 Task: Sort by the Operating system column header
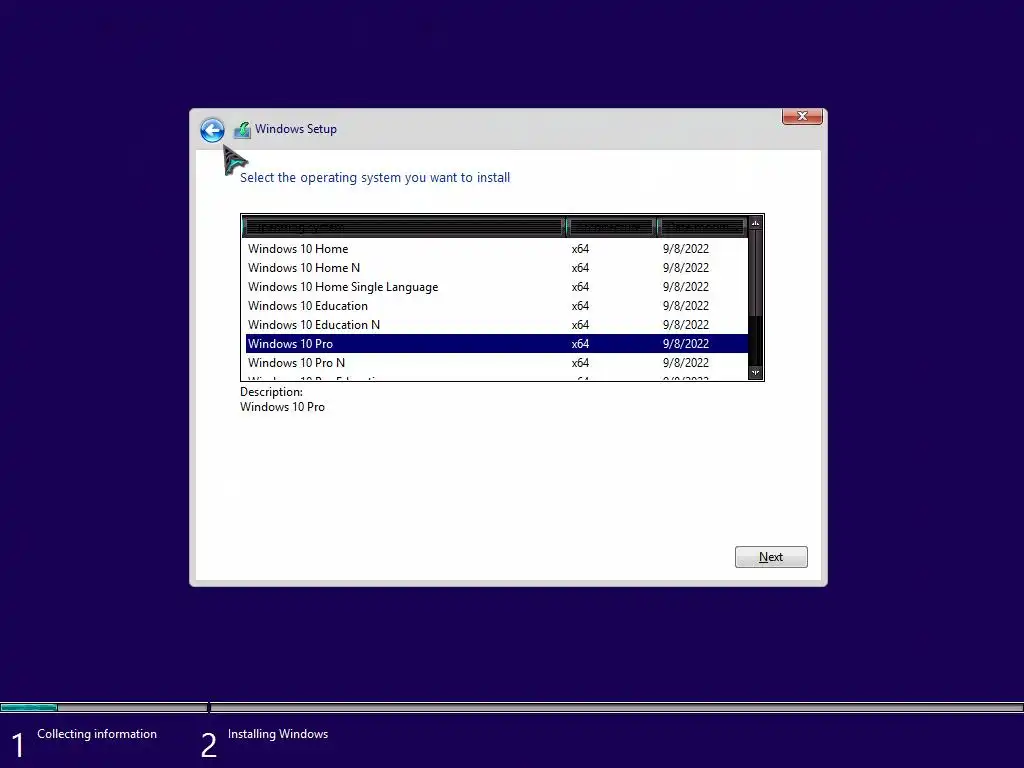[x=403, y=227]
